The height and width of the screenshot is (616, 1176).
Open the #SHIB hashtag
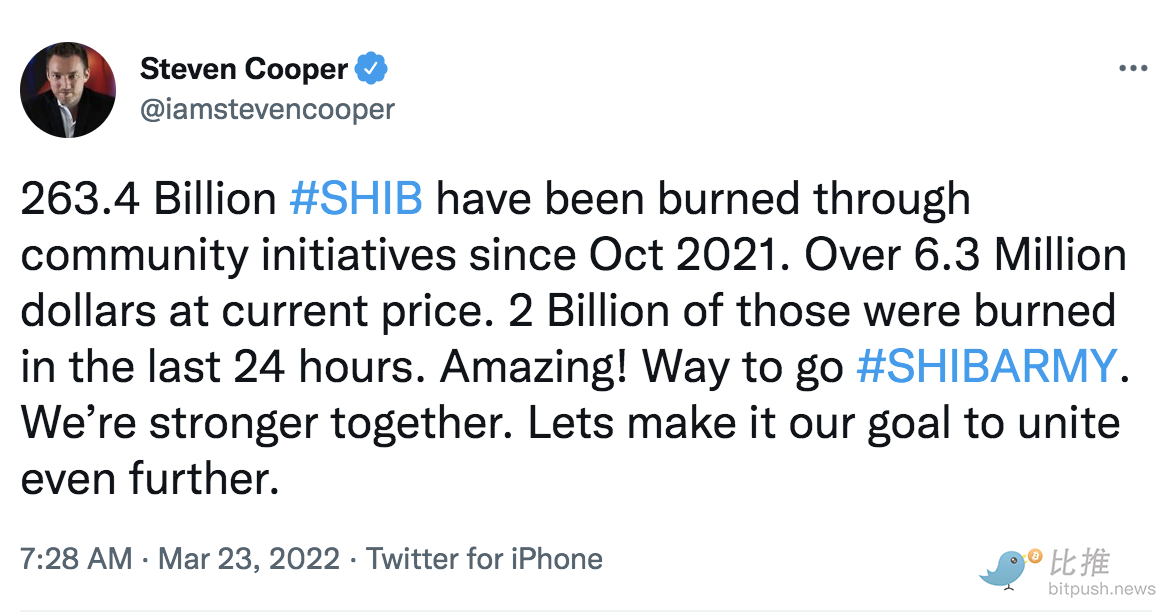(x=356, y=199)
